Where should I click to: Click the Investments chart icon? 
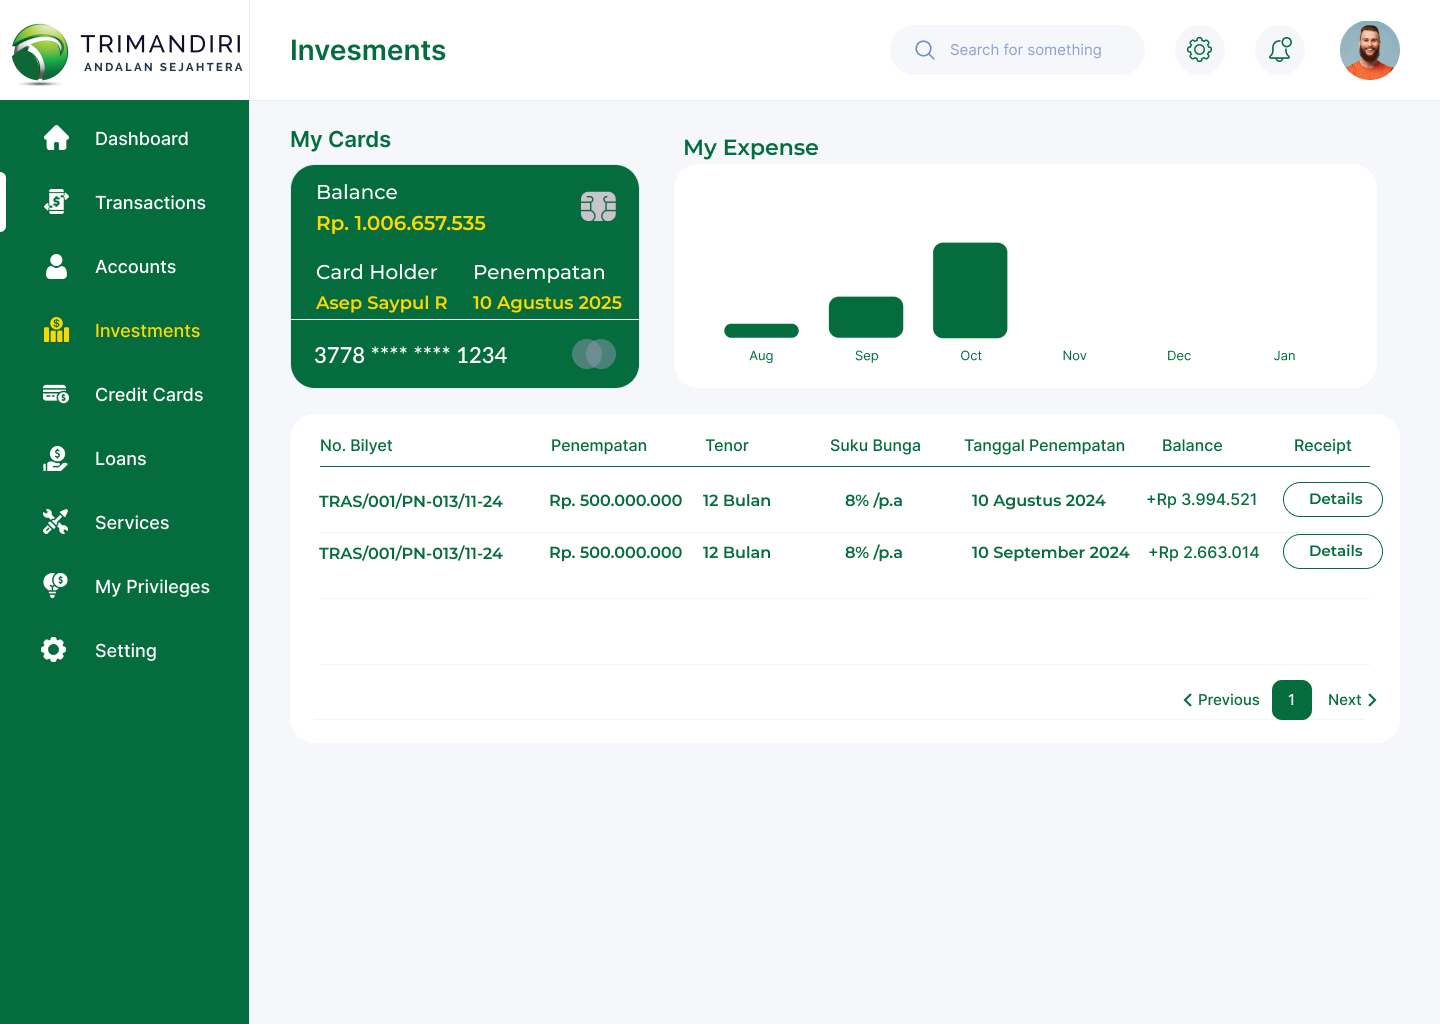(56, 330)
